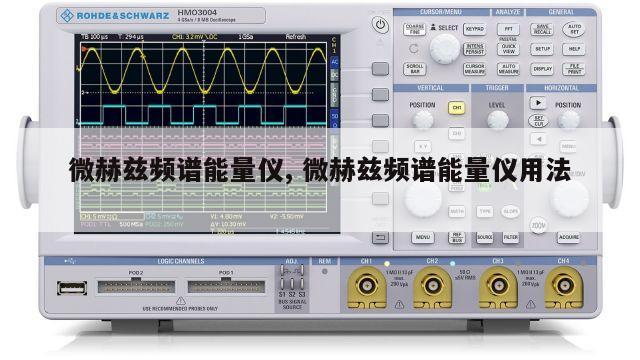Tap the QUICK VIEW button
Viewport: 640px width, 360px height.
click(509, 49)
